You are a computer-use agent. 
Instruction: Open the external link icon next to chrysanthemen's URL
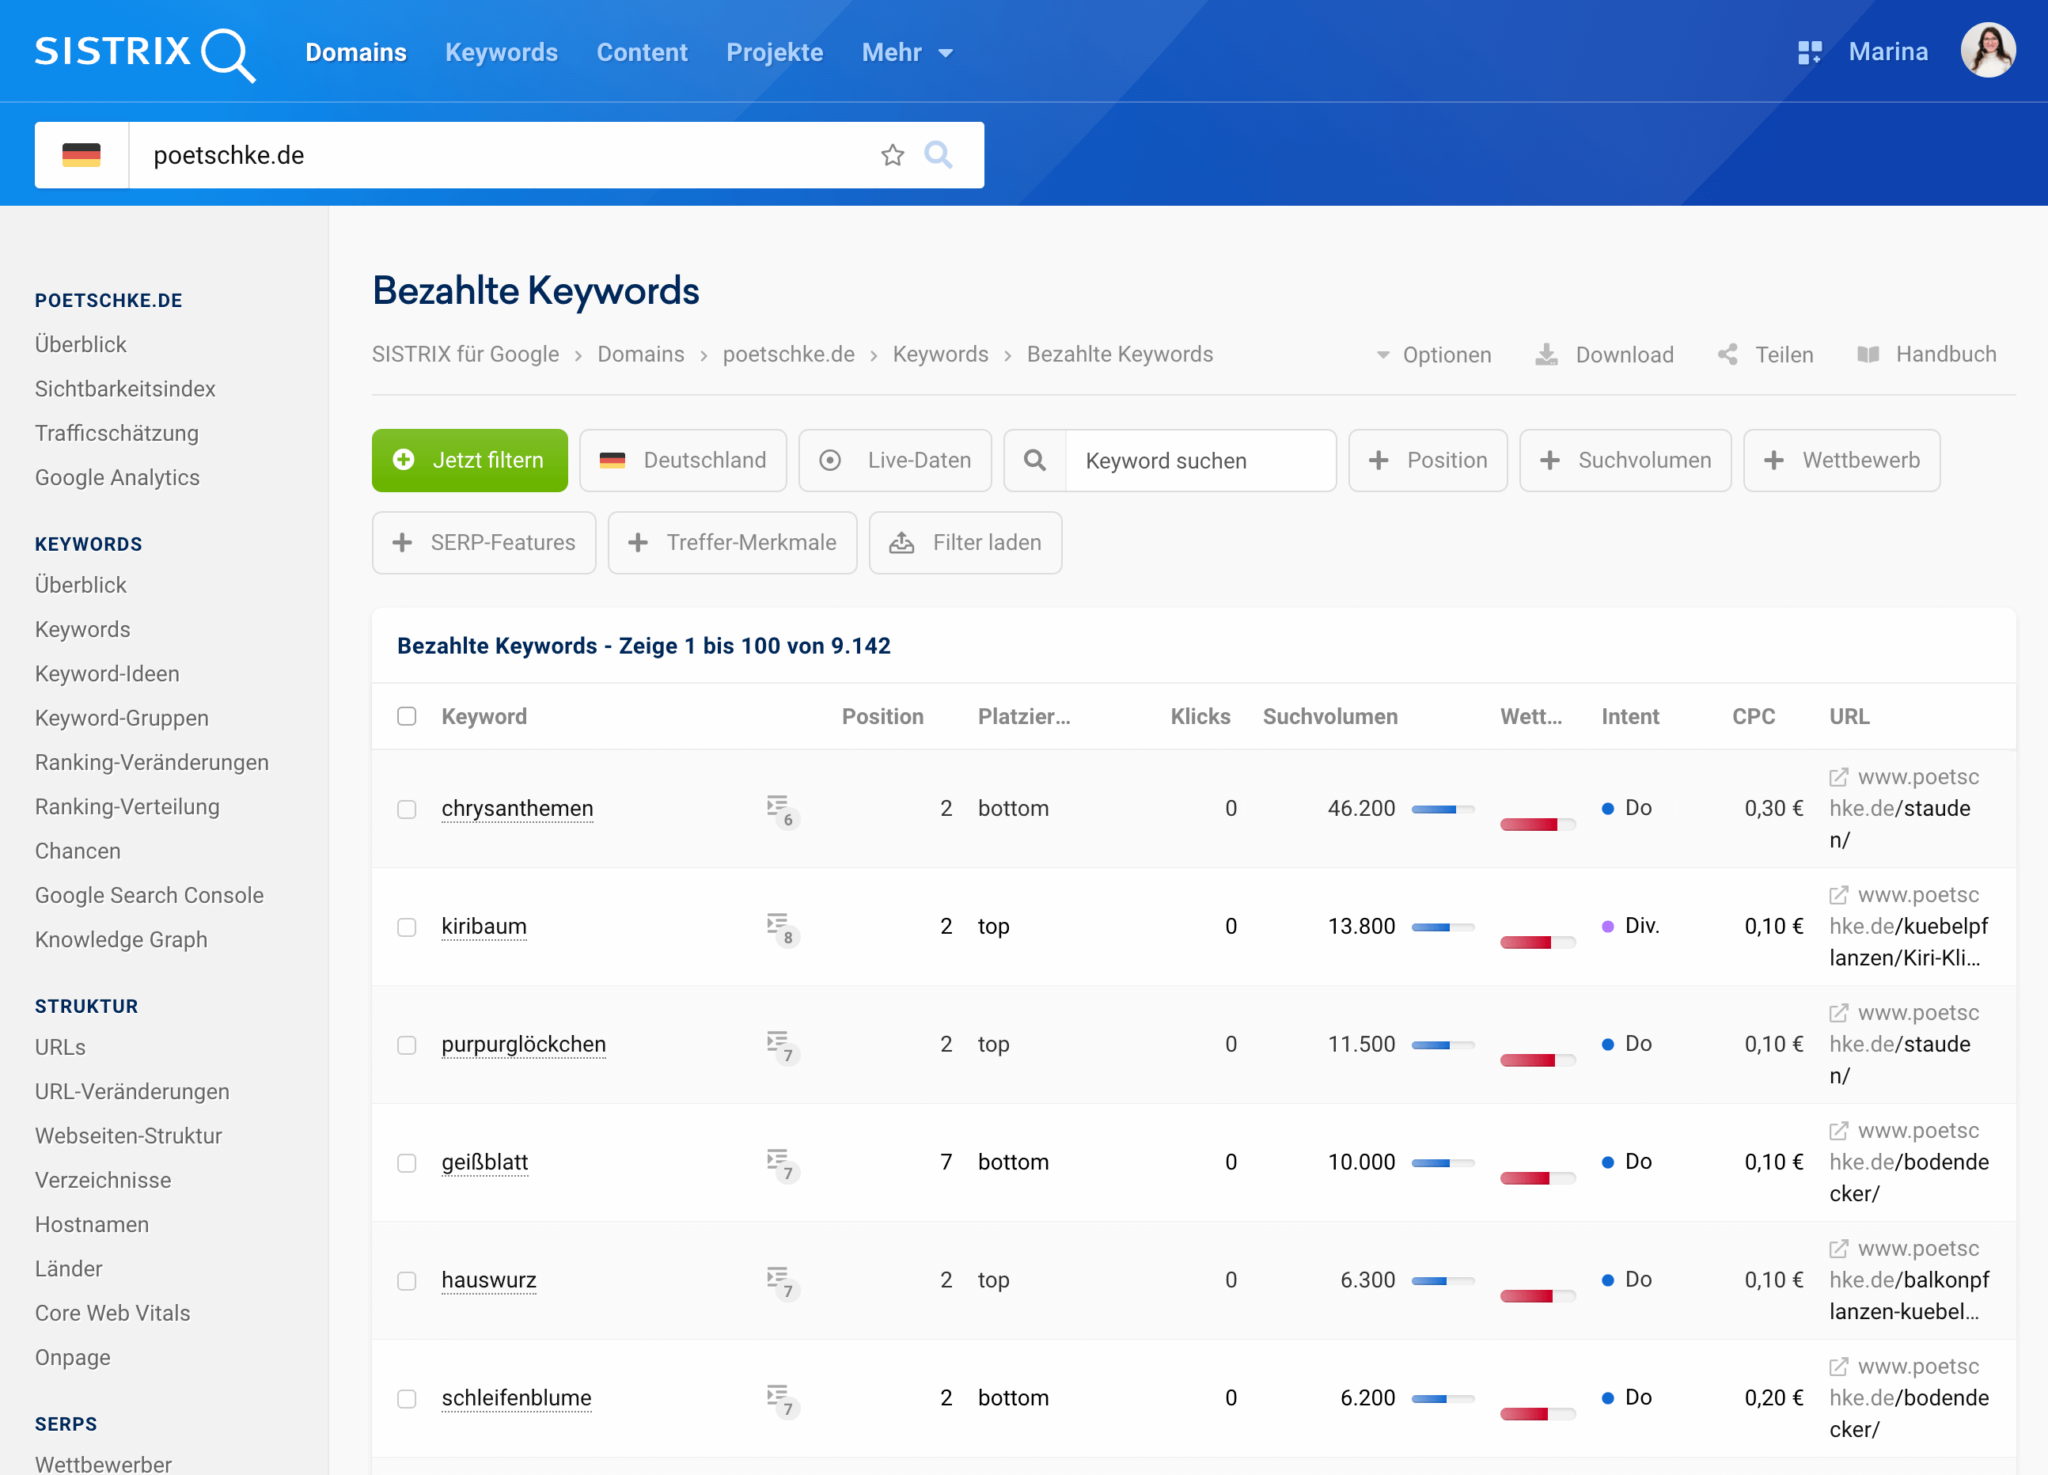coord(1837,776)
